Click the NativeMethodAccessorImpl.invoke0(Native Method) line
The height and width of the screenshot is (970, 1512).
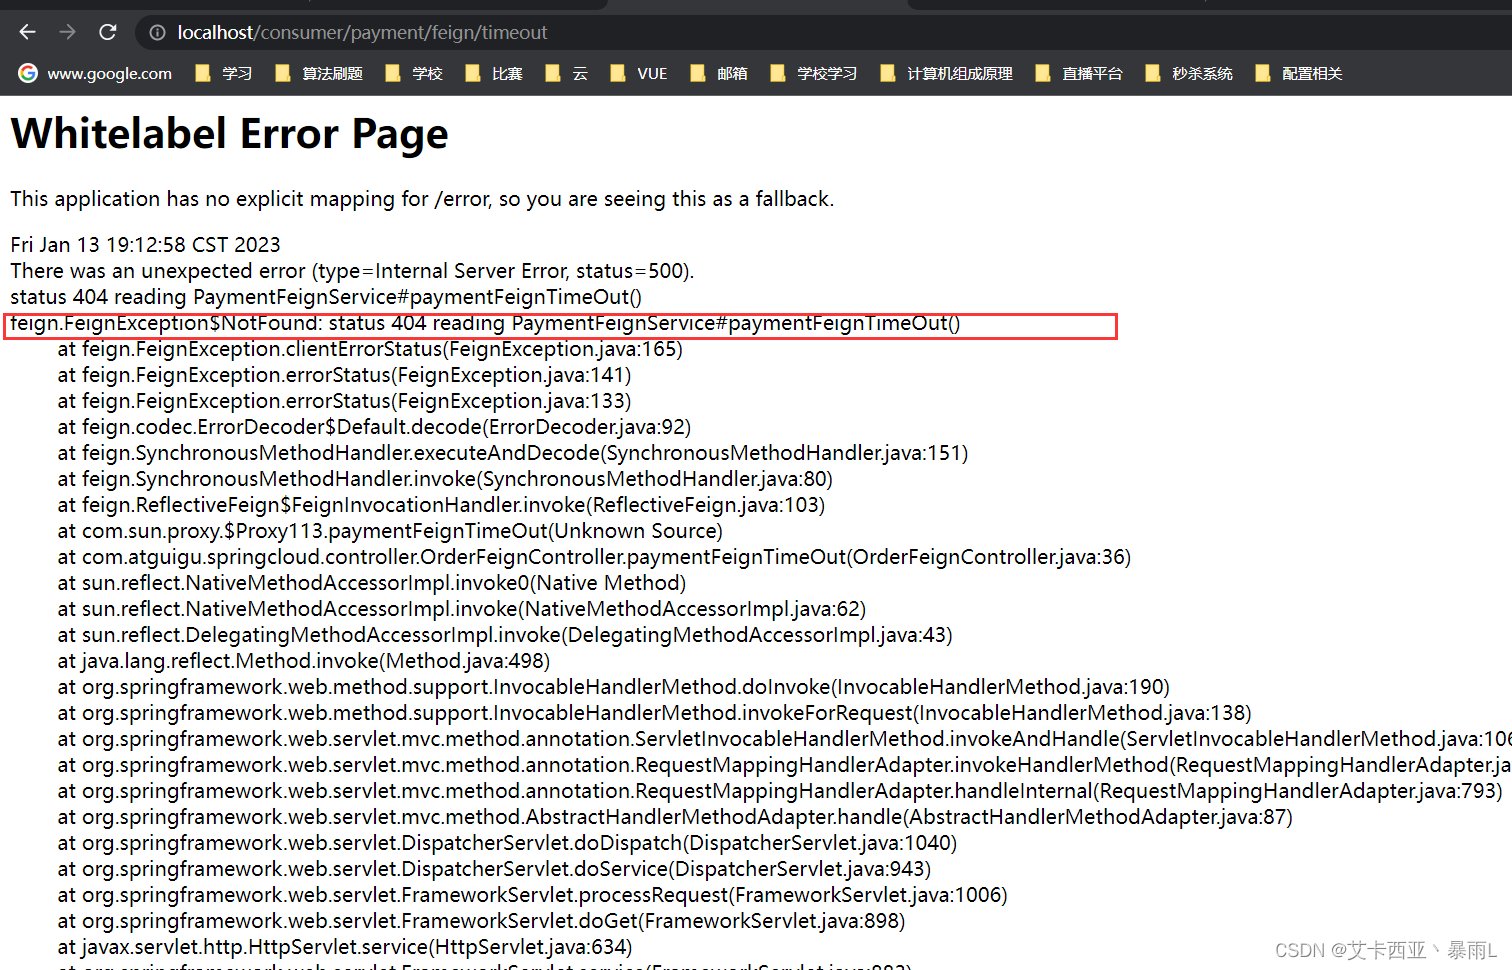[372, 583]
